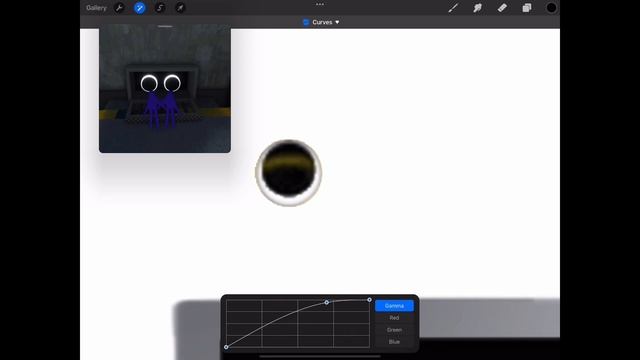640x360 pixels.
Task: Open the active color circle
Action: click(551, 8)
